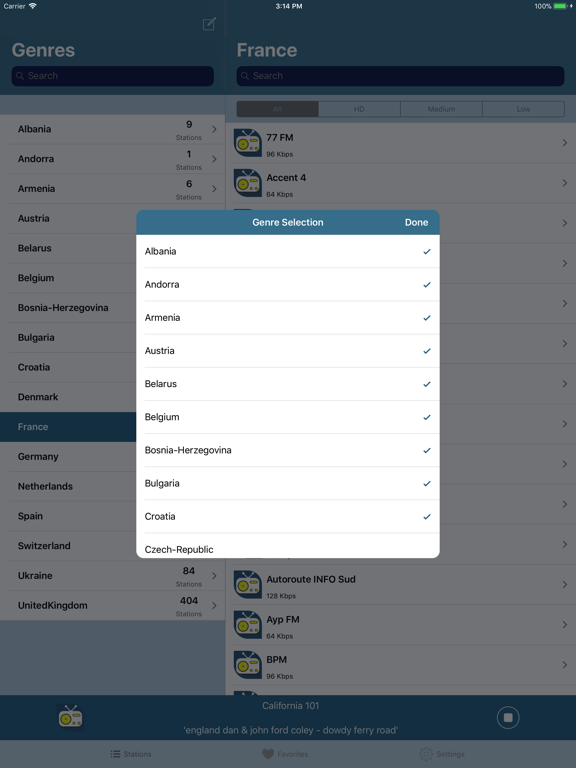Click the Autoroute INFO Sud radio icon
The width and height of the screenshot is (576, 768).
pos(247,584)
